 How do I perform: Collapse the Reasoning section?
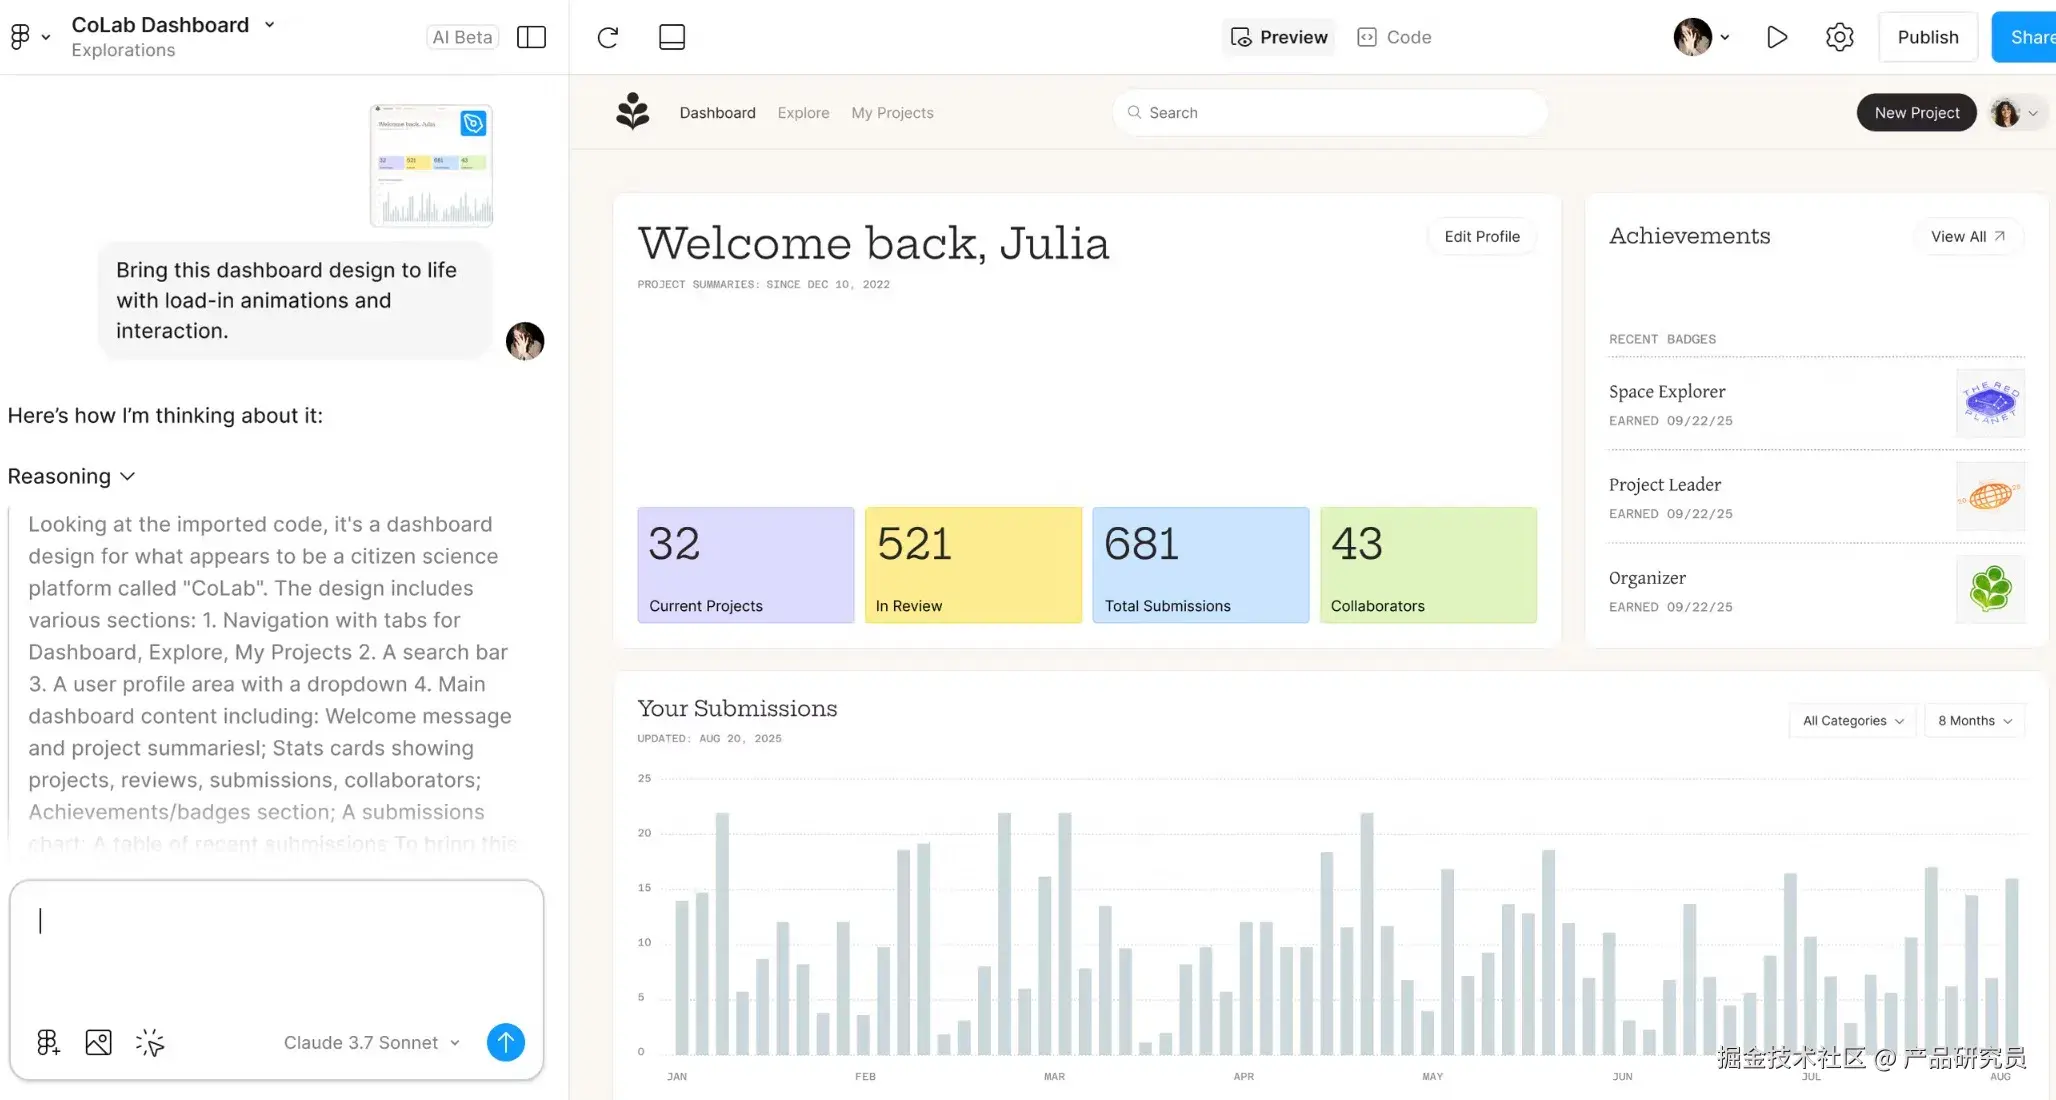pos(71,476)
